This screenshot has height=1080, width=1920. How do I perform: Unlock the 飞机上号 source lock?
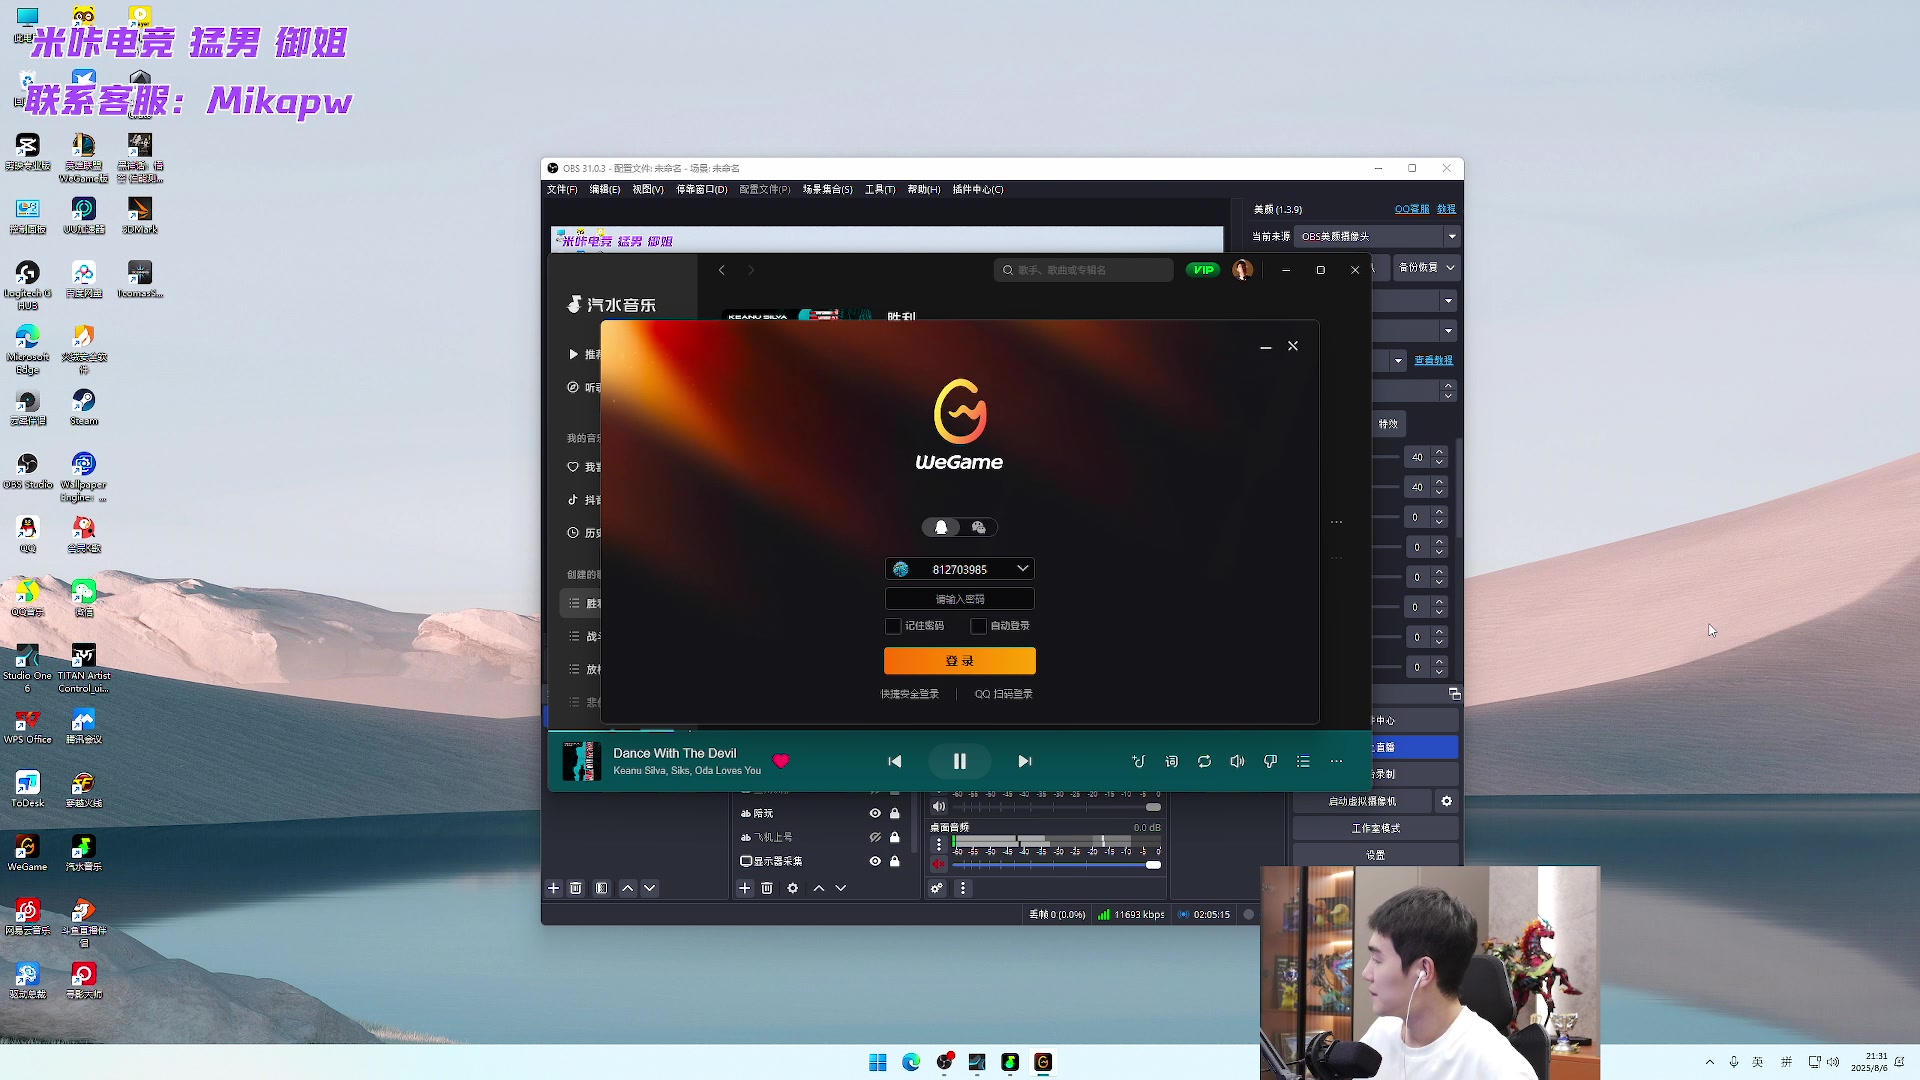pyautogui.click(x=895, y=837)
